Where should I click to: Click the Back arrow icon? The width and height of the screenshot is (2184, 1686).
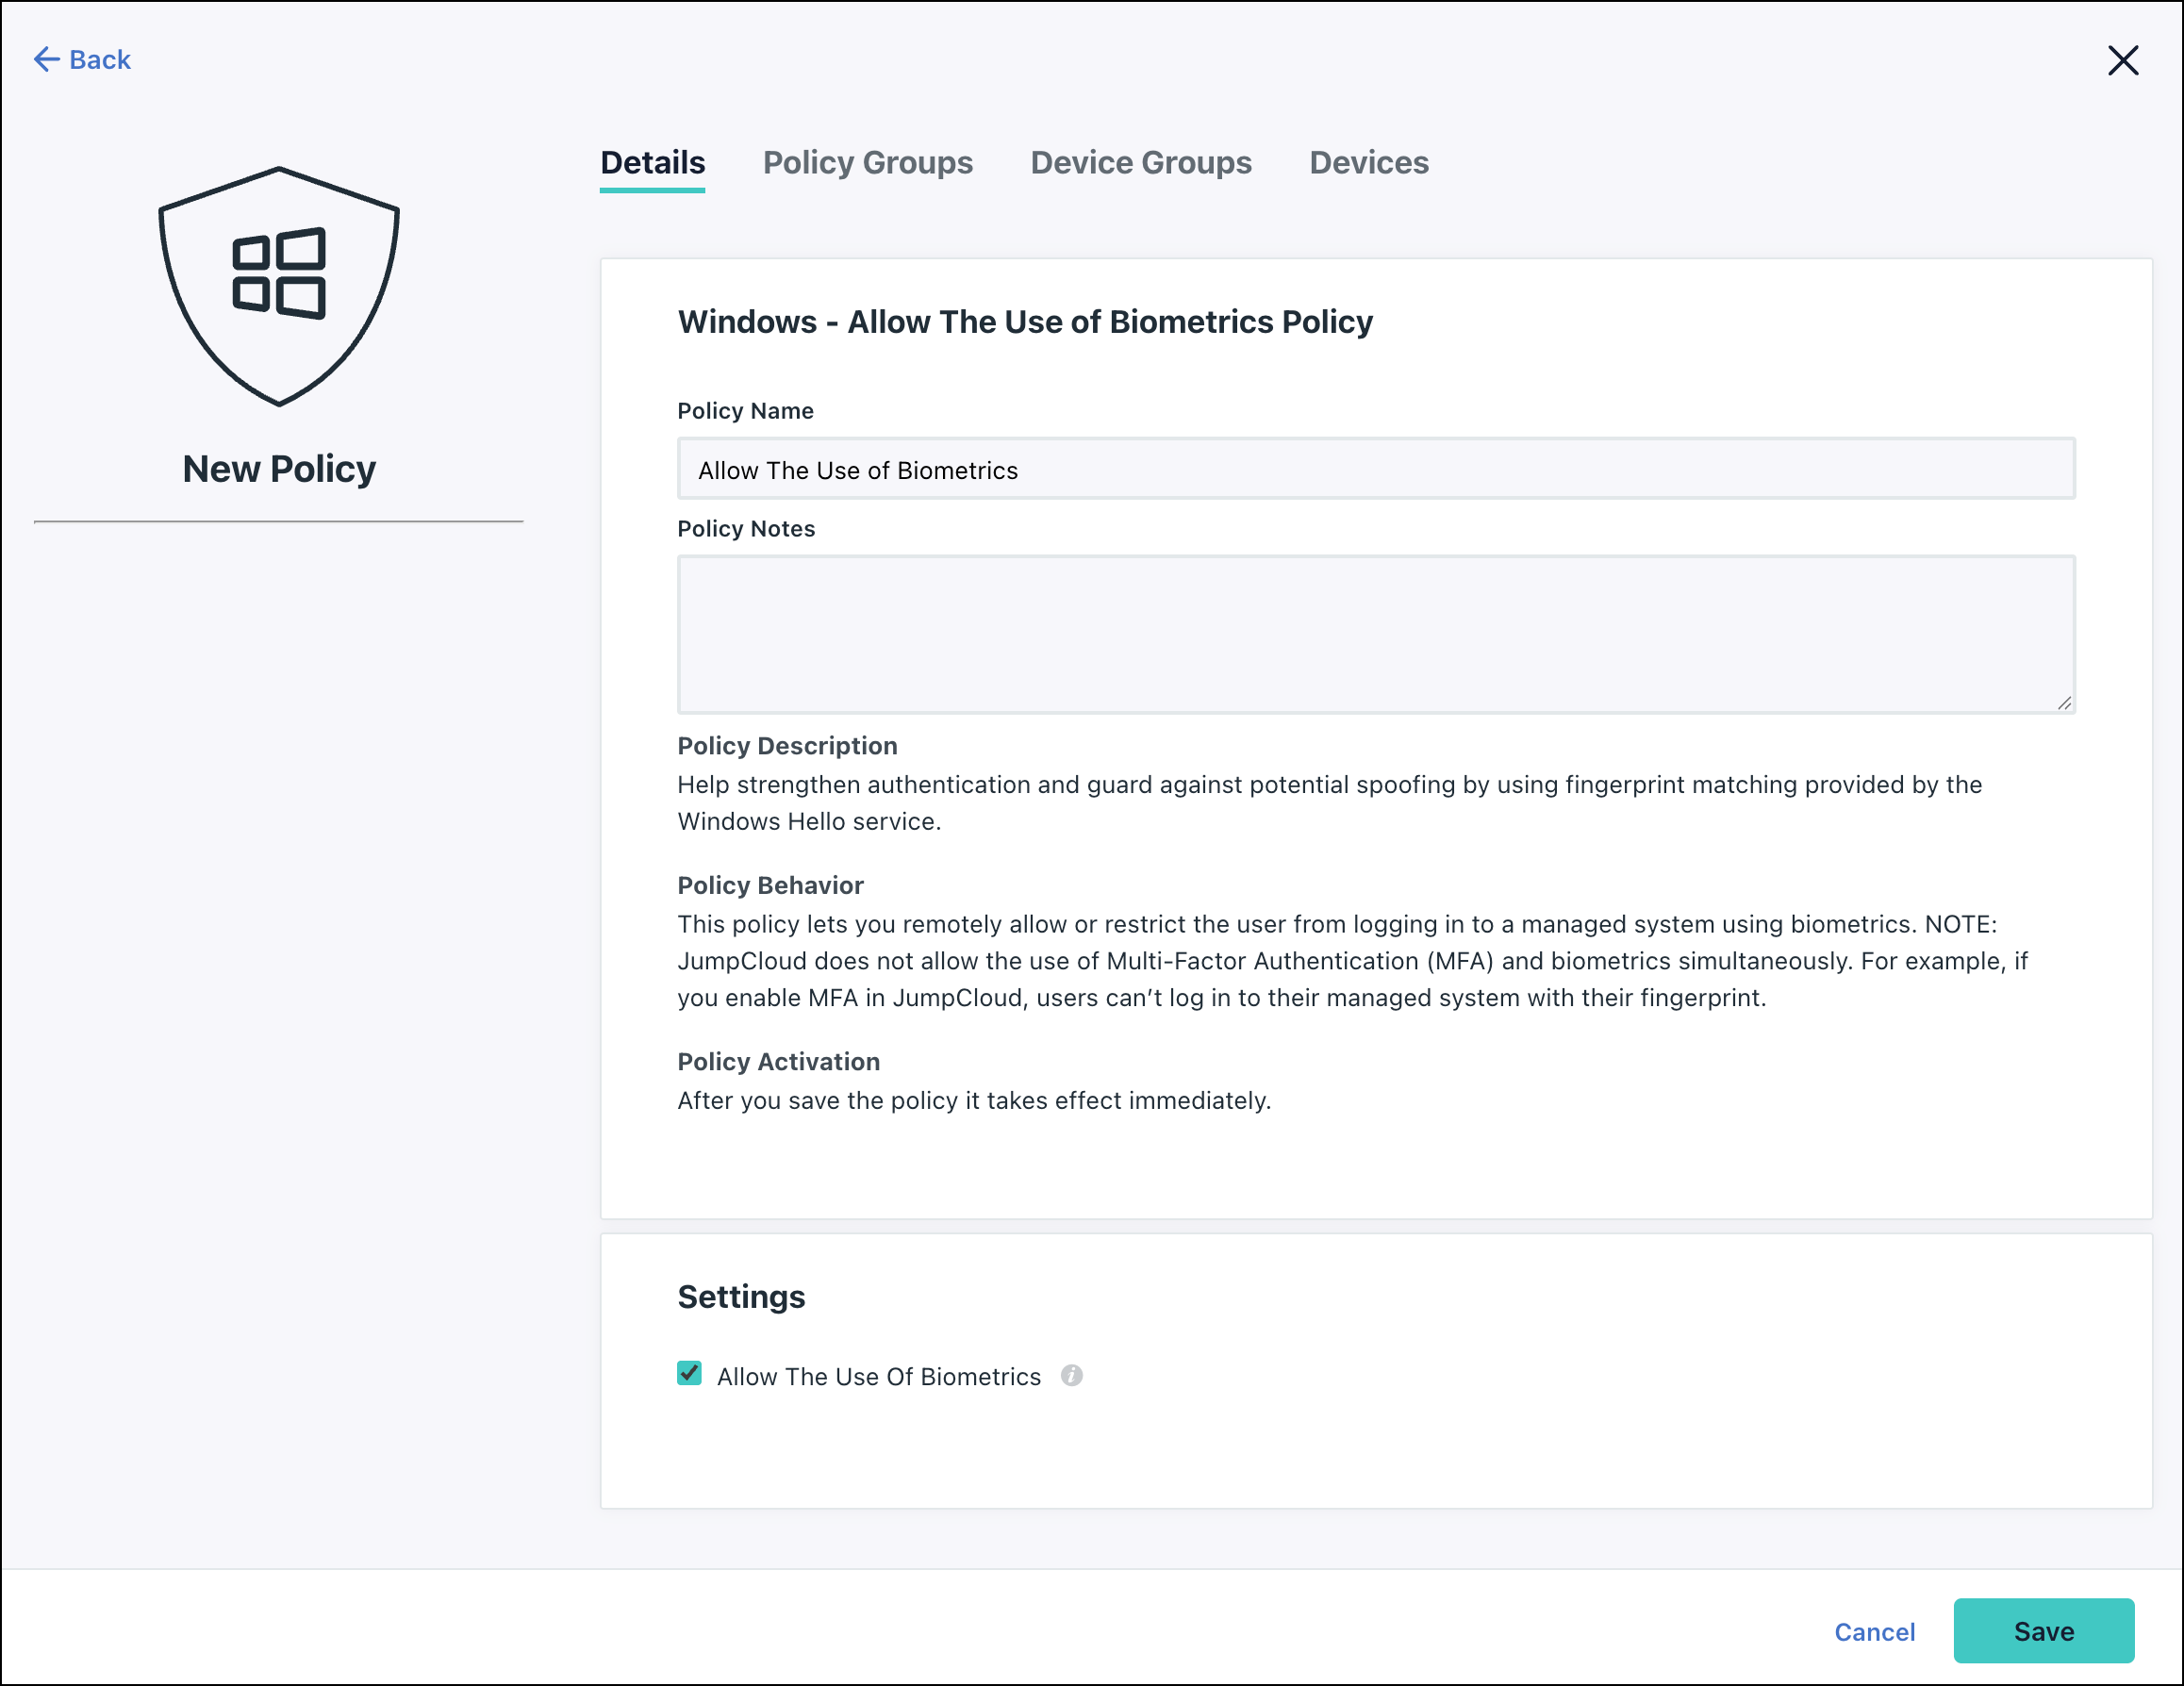point(46,60)
